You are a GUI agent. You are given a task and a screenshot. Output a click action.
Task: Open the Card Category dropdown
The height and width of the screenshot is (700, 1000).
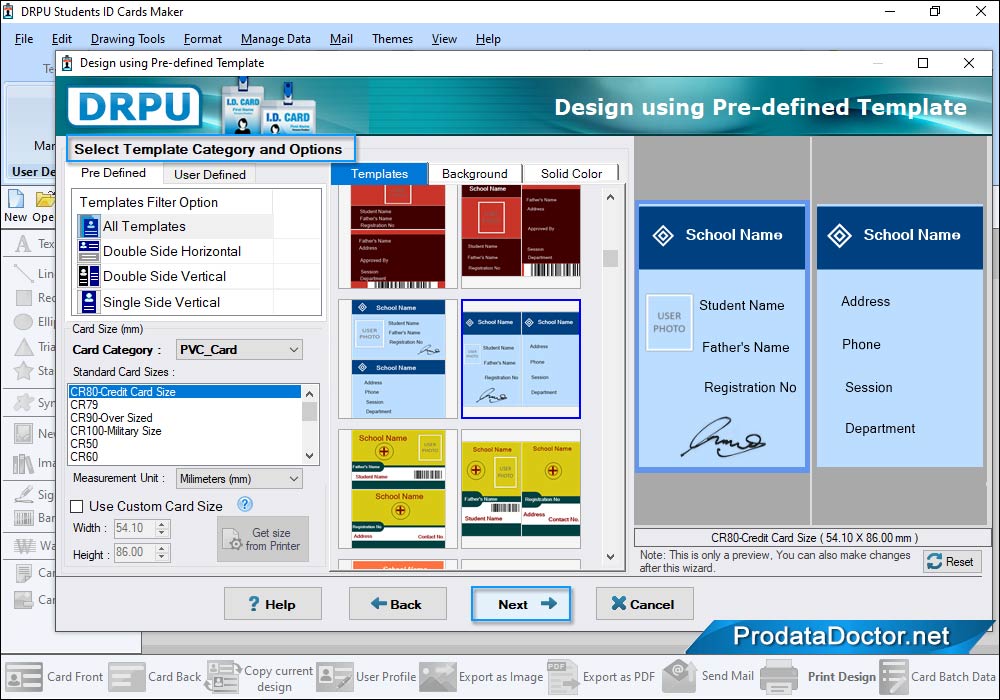pyautogui.click(x=239, y=349)
